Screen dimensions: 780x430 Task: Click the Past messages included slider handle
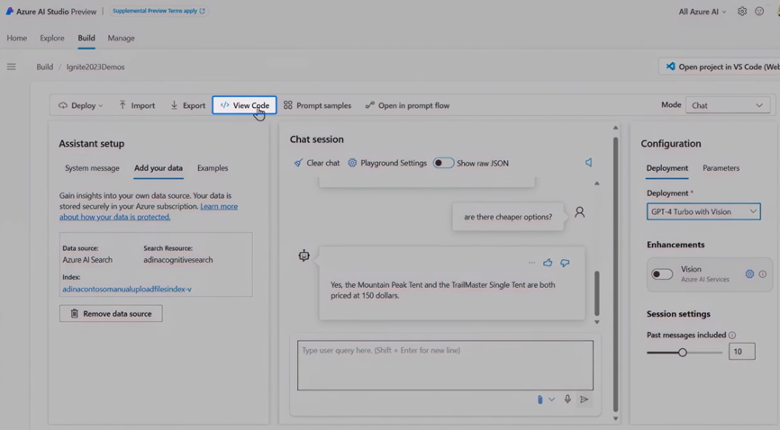tap(682, 352)
